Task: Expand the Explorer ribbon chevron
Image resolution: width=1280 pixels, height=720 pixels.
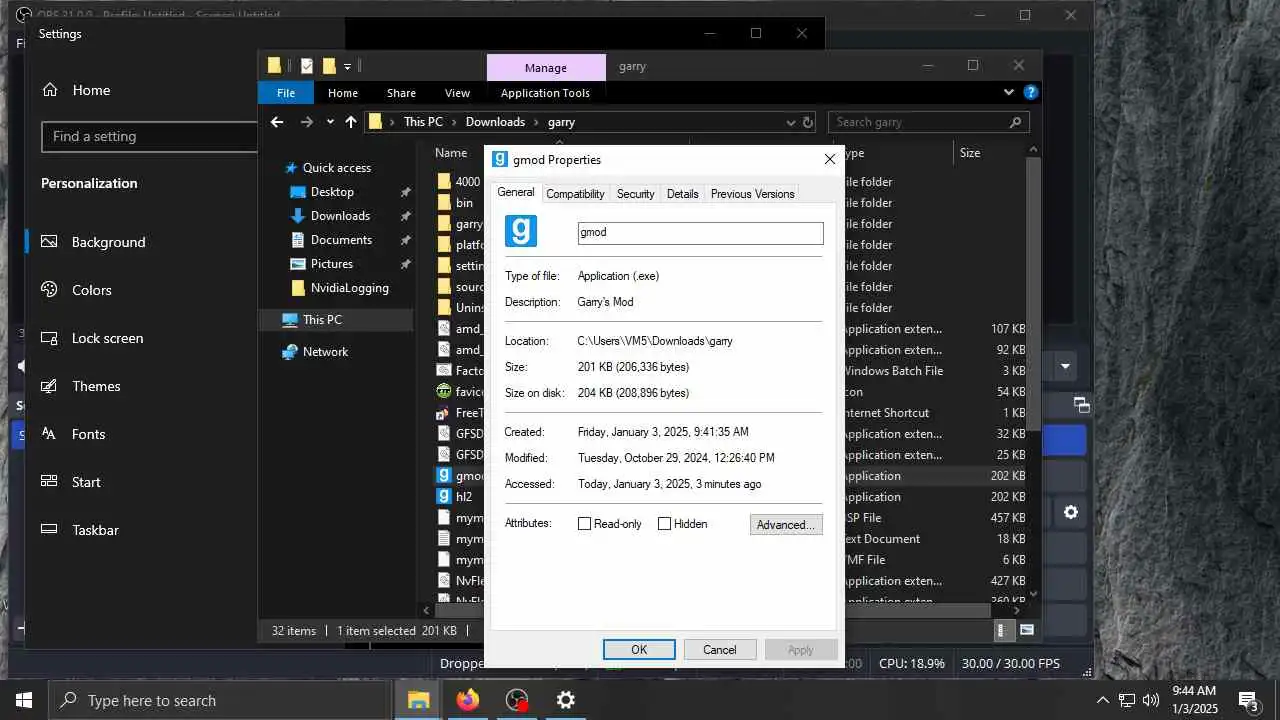Action: click(x=1008, y=92)
